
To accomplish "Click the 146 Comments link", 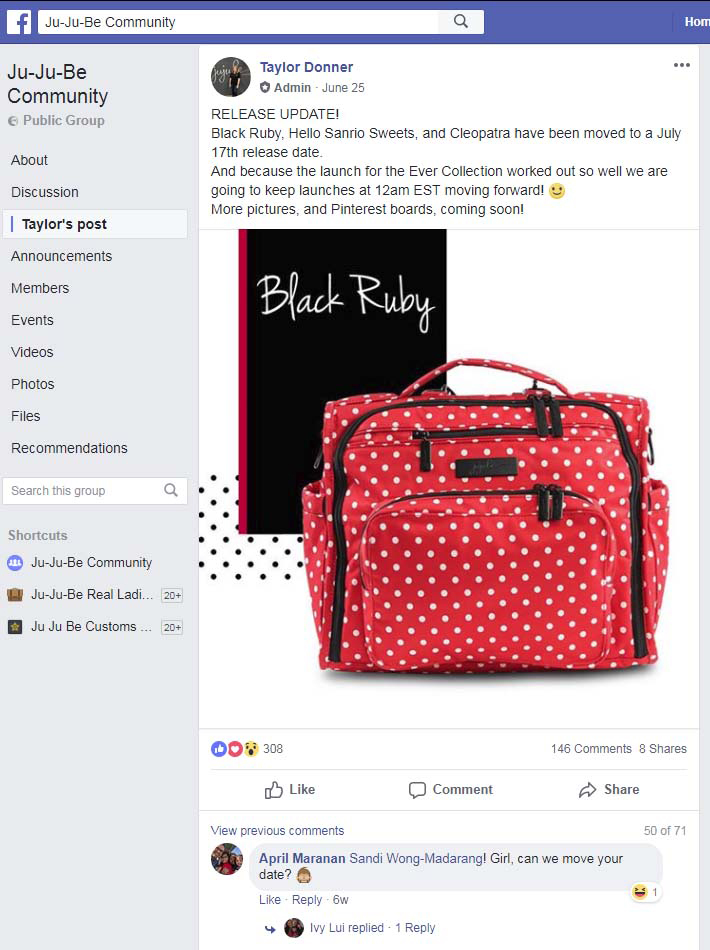I will (591, 749).
